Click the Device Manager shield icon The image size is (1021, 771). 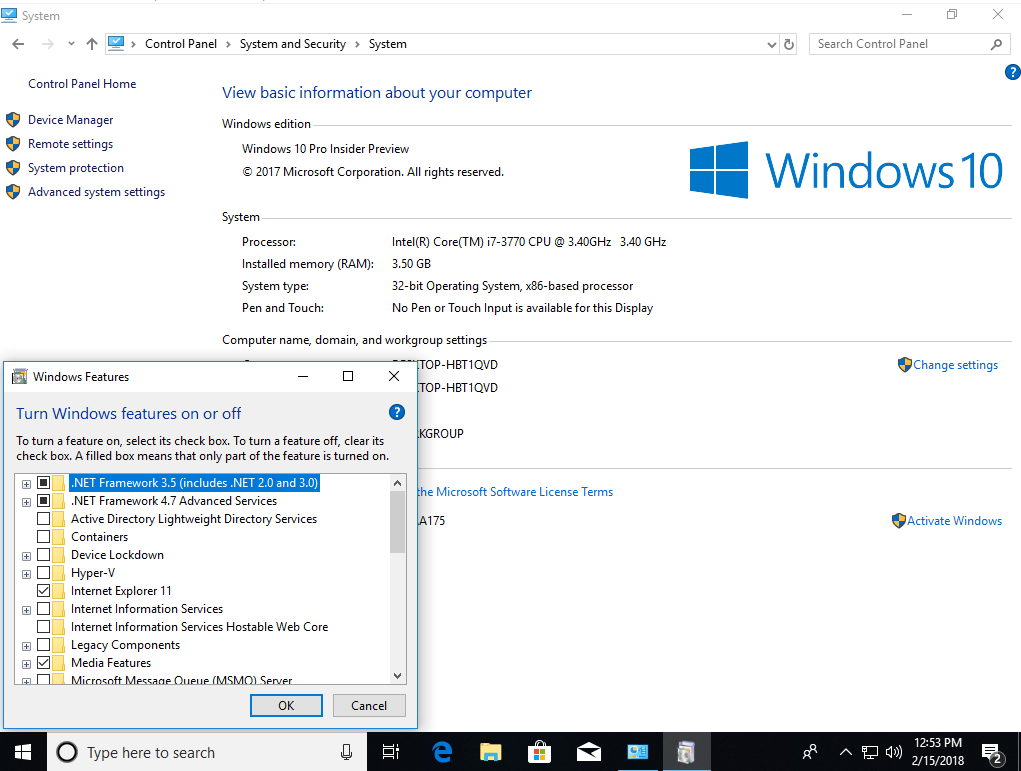click(x=13, y=120)
